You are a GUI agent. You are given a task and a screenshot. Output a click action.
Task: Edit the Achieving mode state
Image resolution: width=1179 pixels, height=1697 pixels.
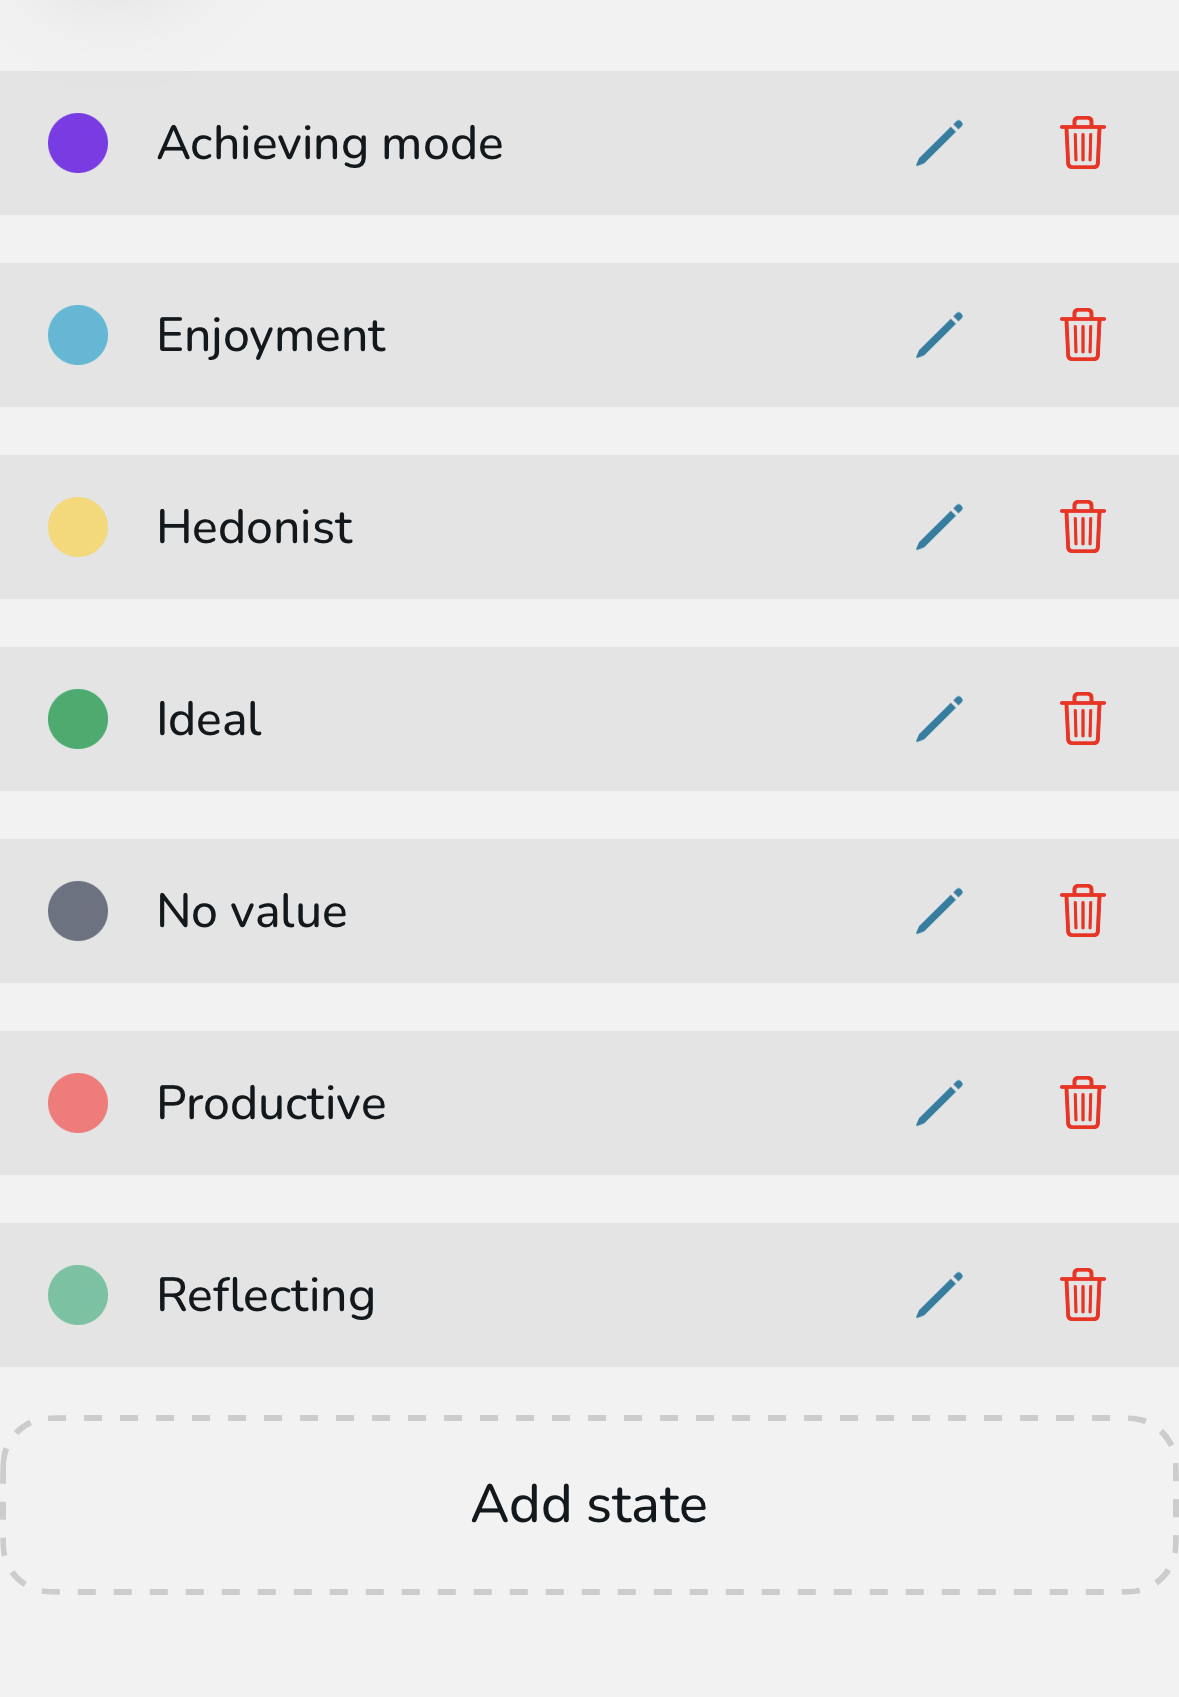(939, 143)
